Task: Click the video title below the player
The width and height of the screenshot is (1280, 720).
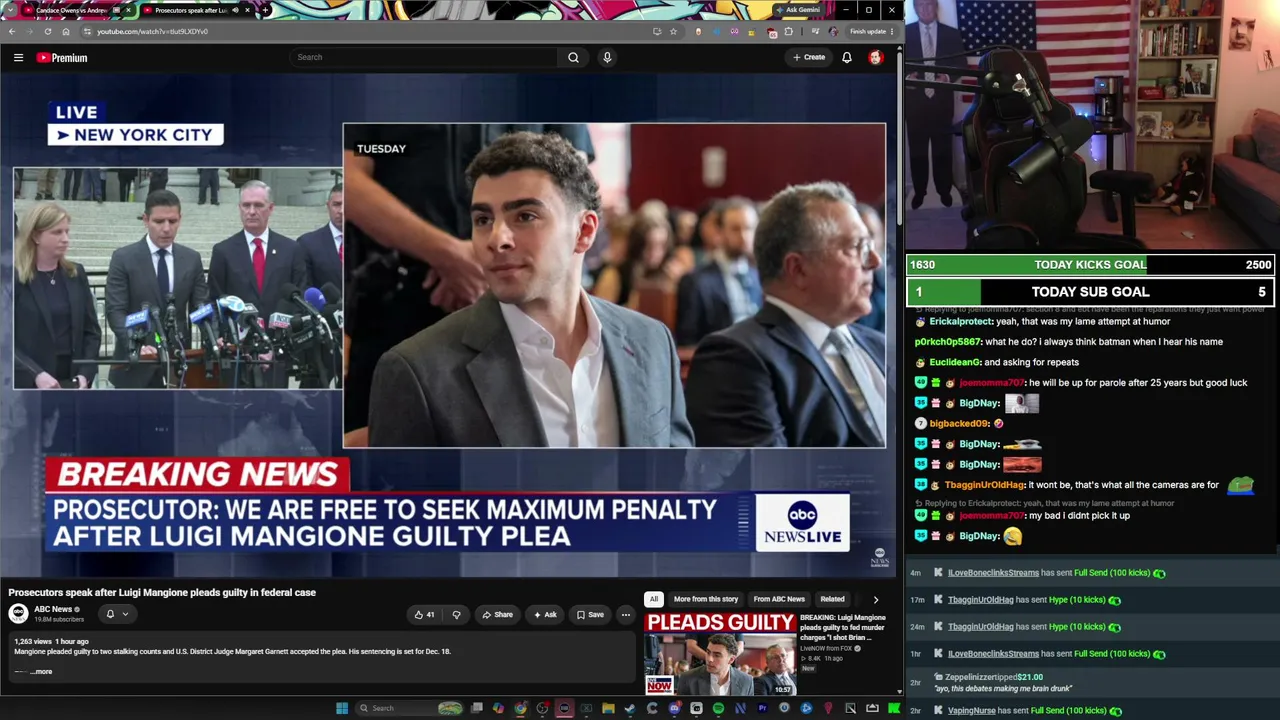Action: [162, 592]
